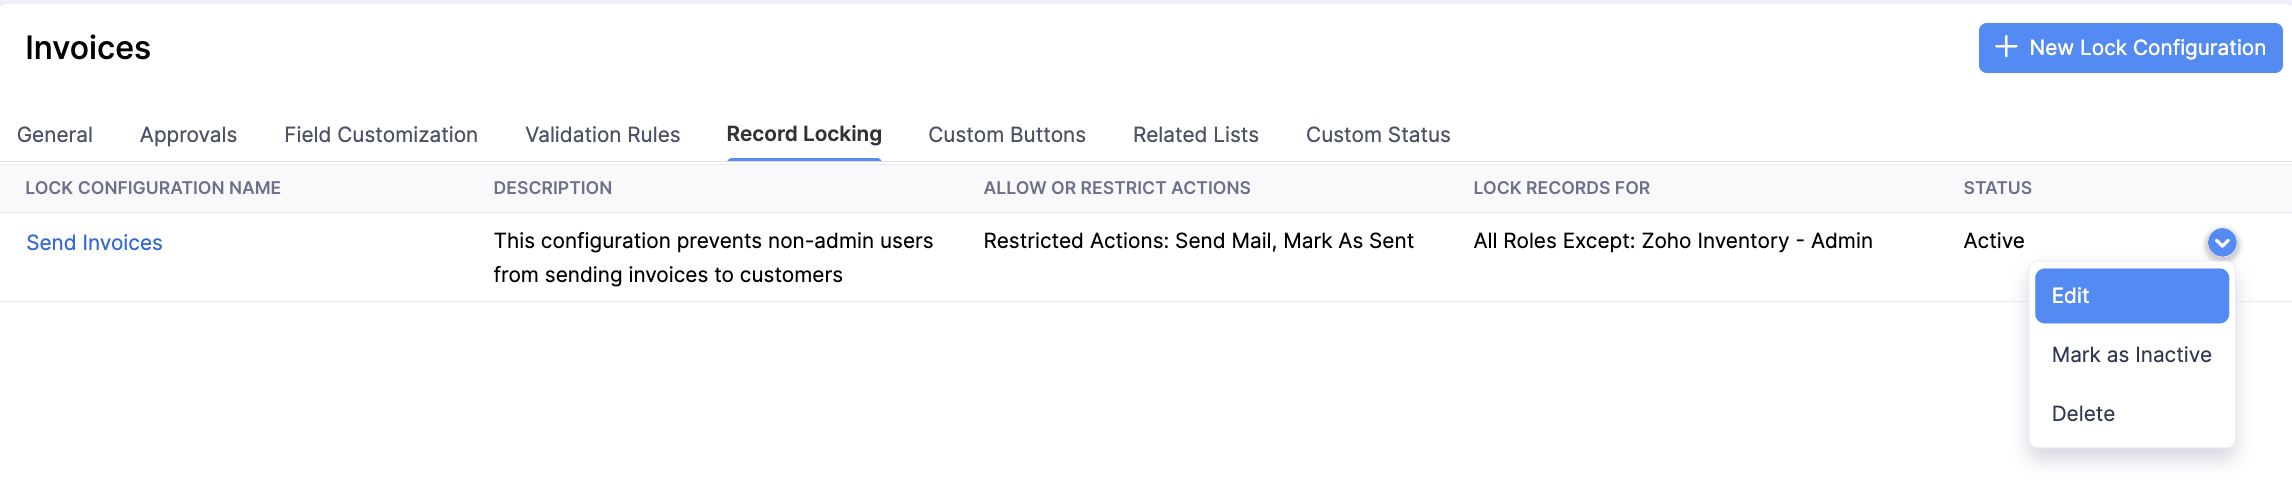Go to the Field Customization tab
2292x500 pixels.
(381, 135)
